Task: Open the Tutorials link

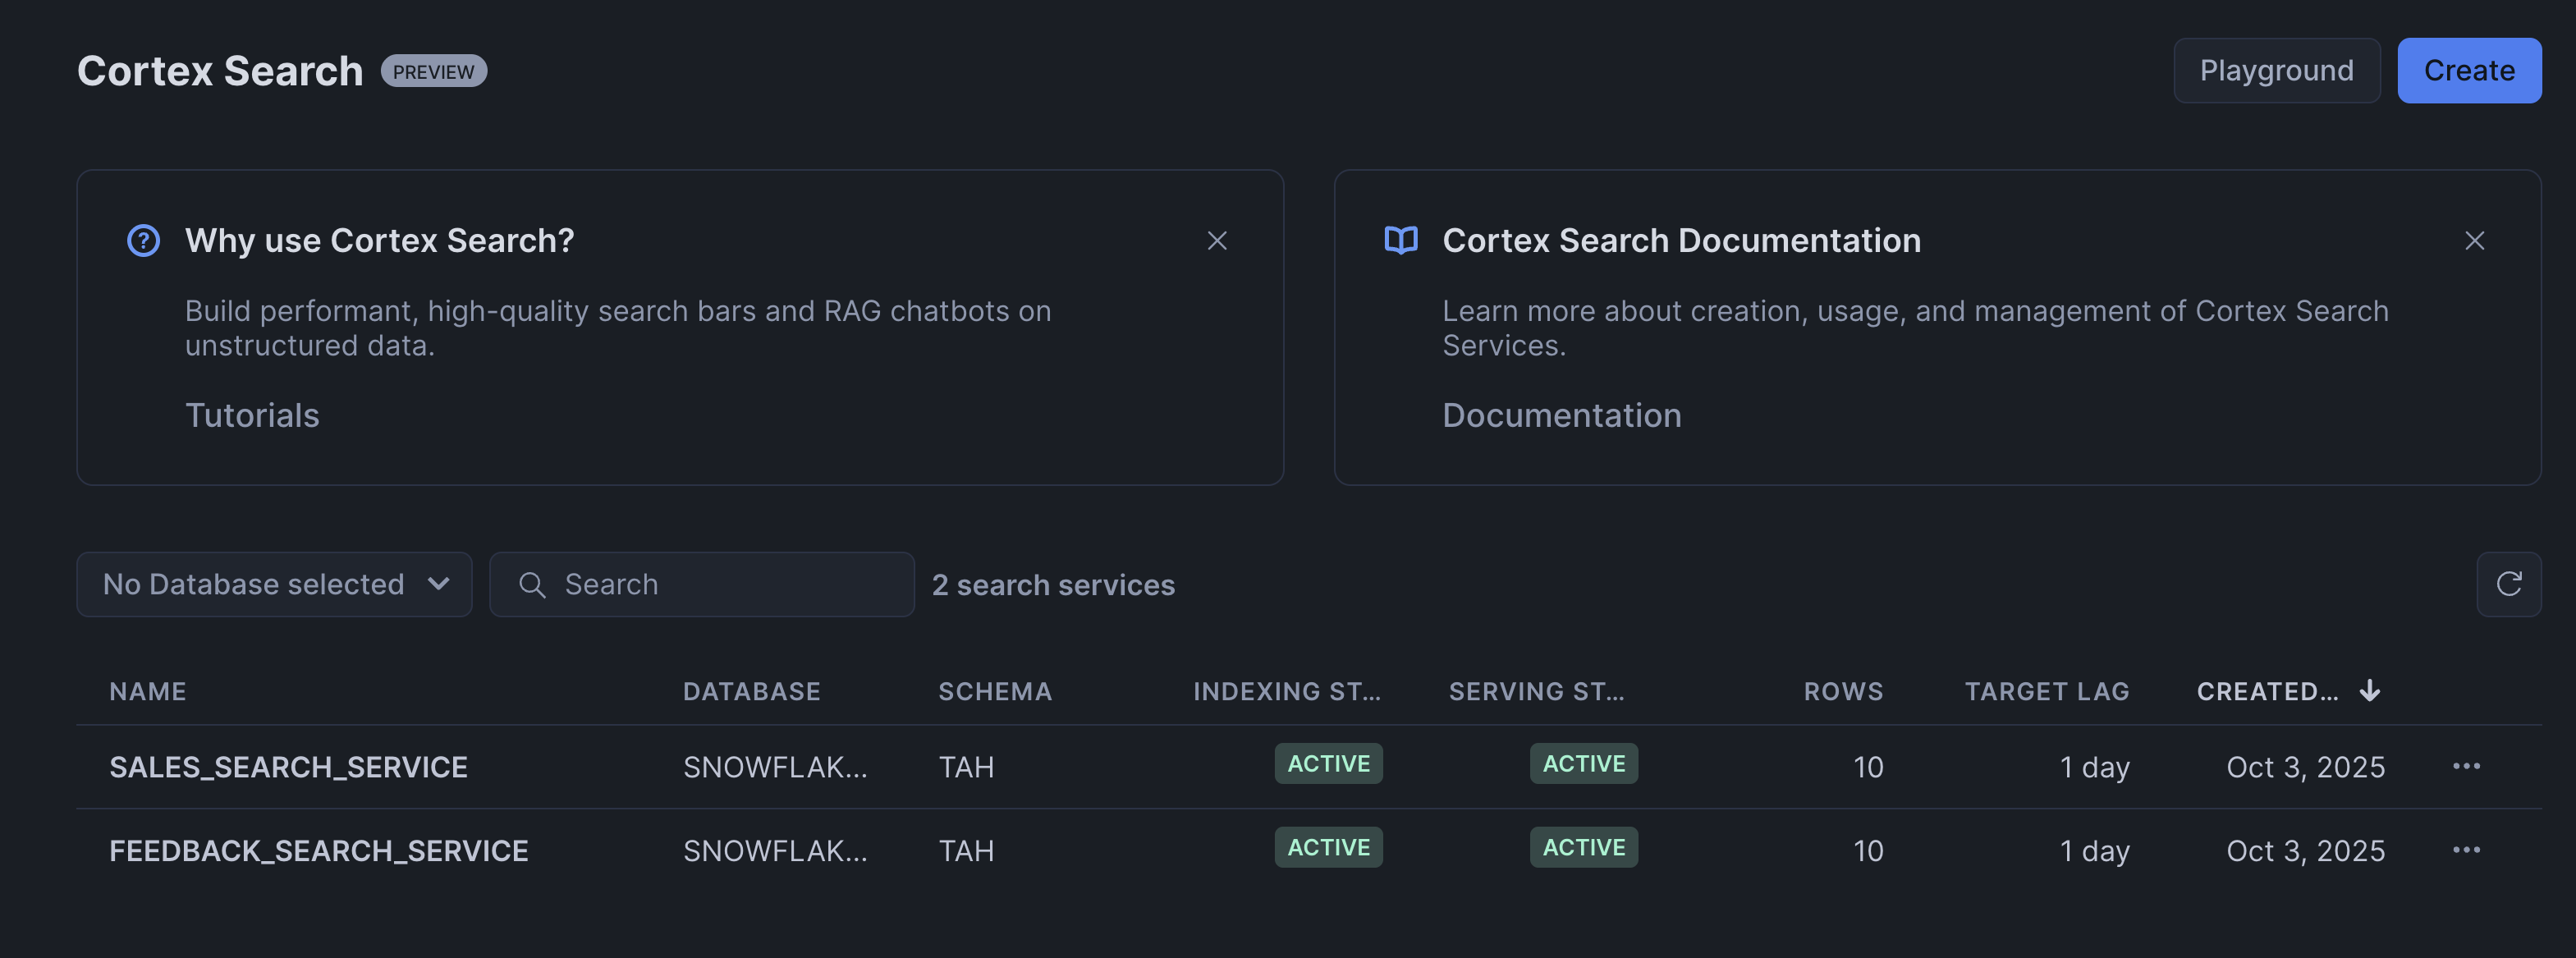Action: click(252, 415)
